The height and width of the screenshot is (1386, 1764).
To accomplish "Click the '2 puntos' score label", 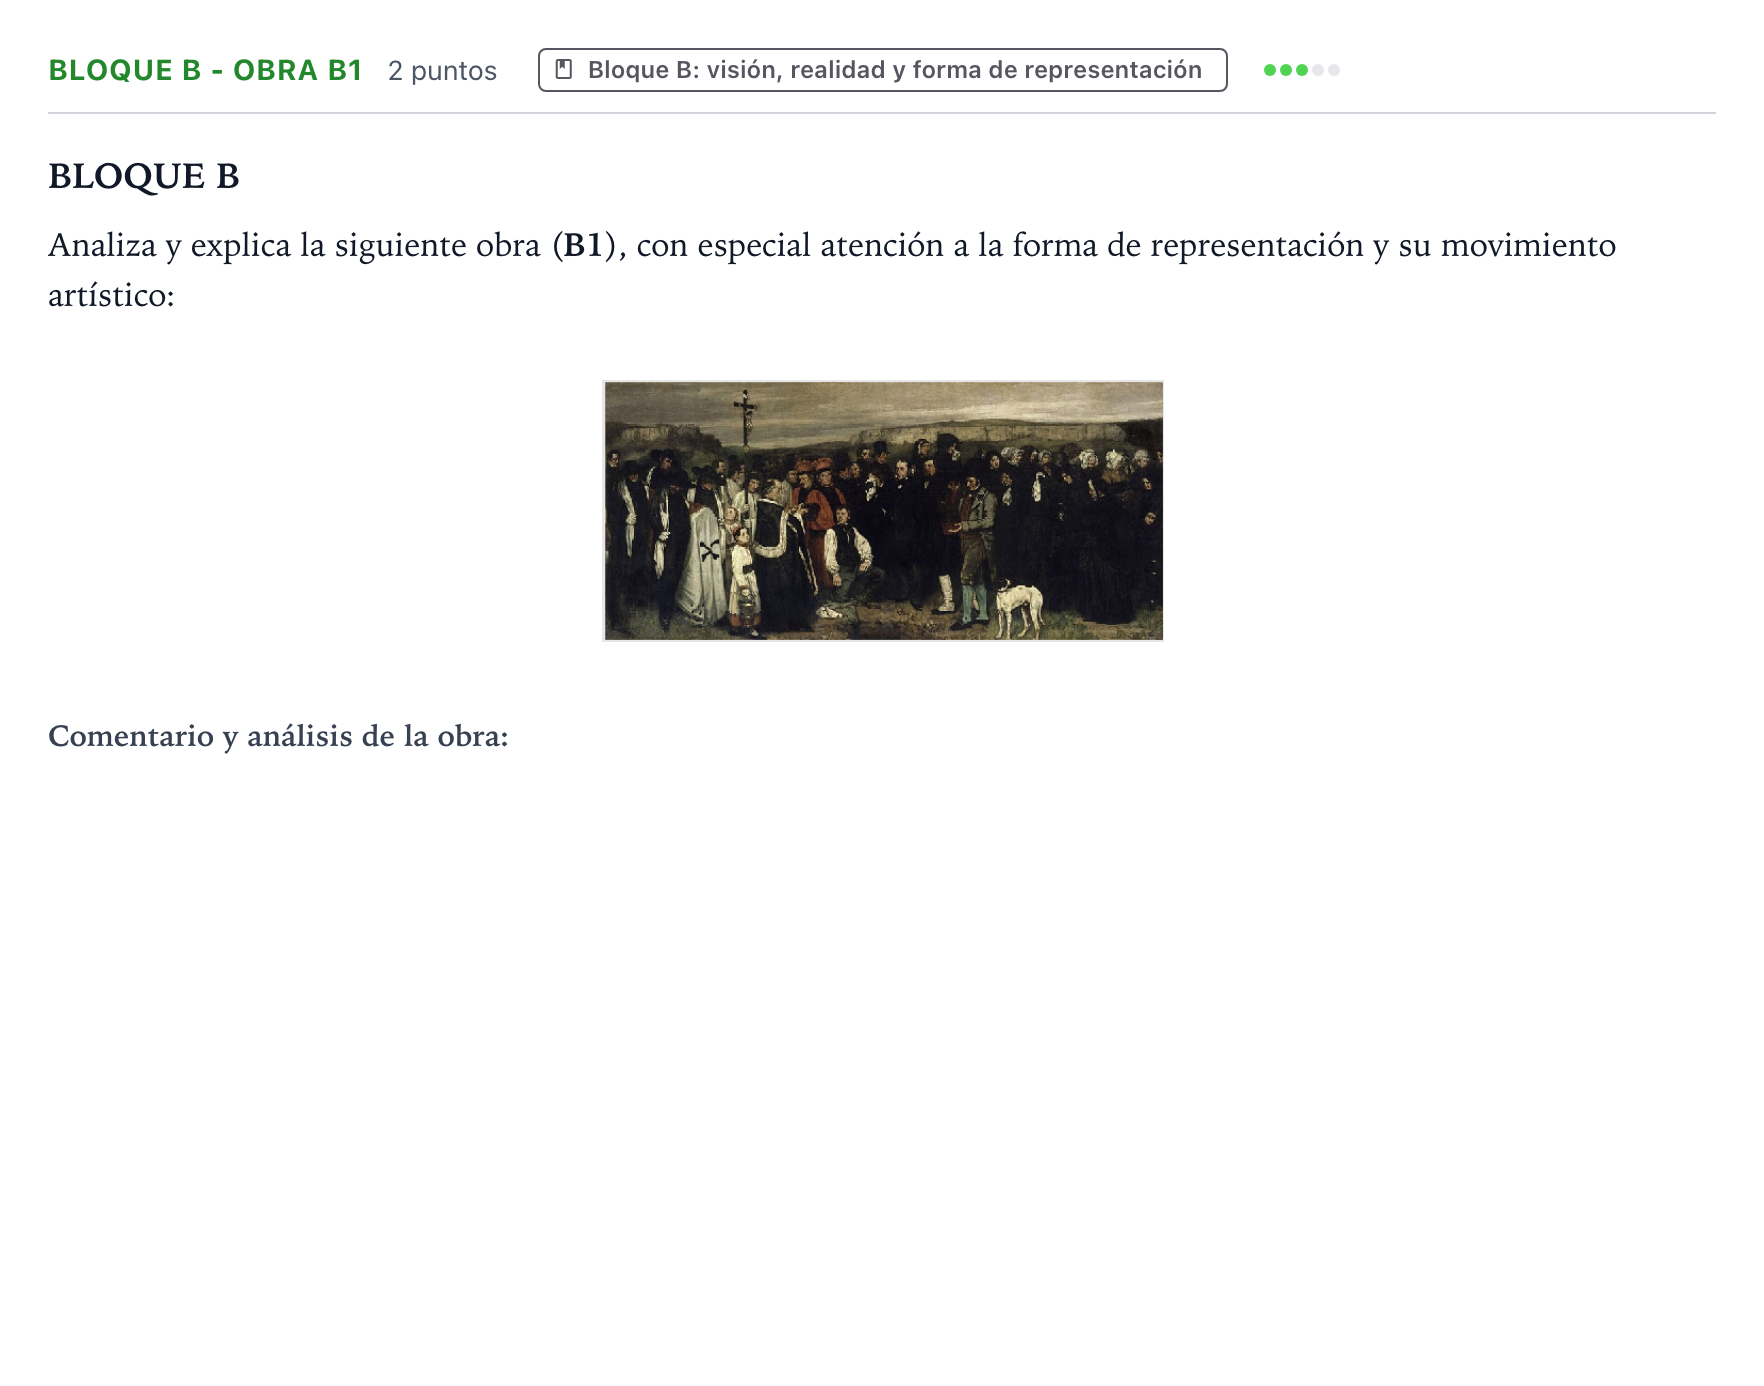I will [442, 71].
